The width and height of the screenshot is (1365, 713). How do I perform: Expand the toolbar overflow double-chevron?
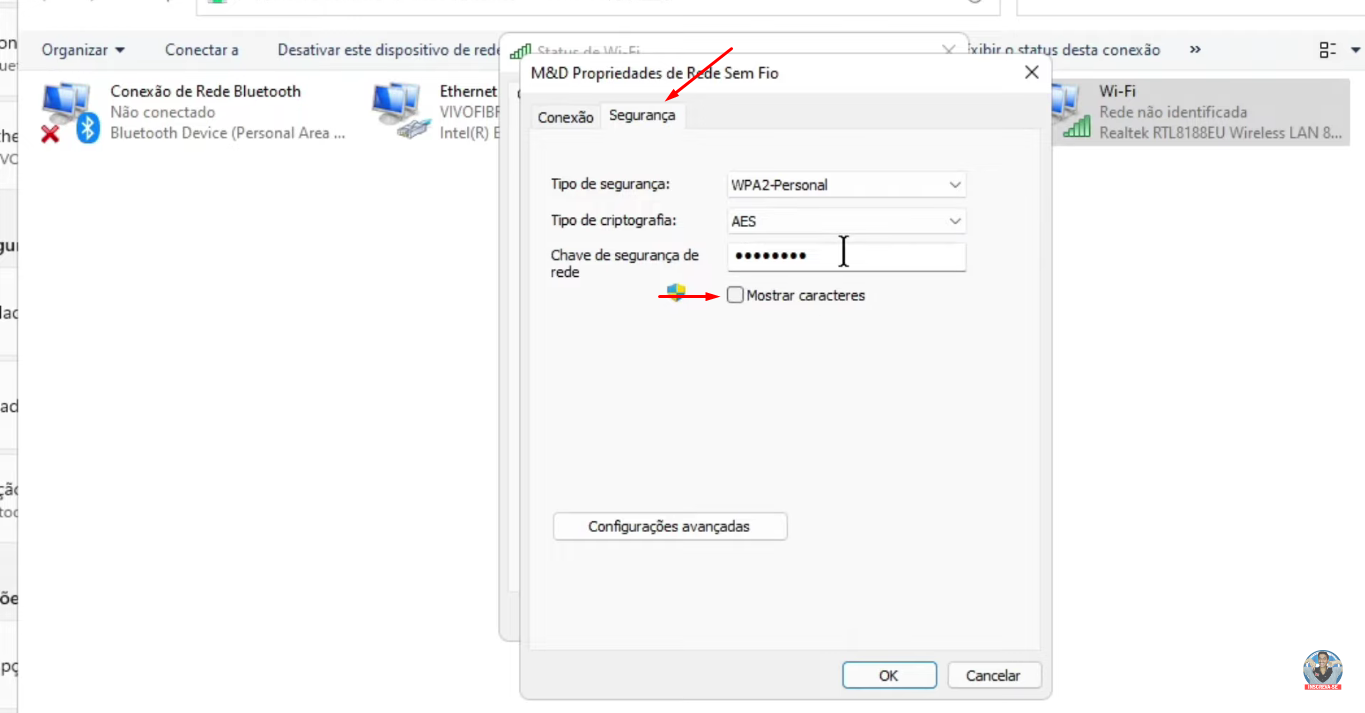coord(1195,50)
